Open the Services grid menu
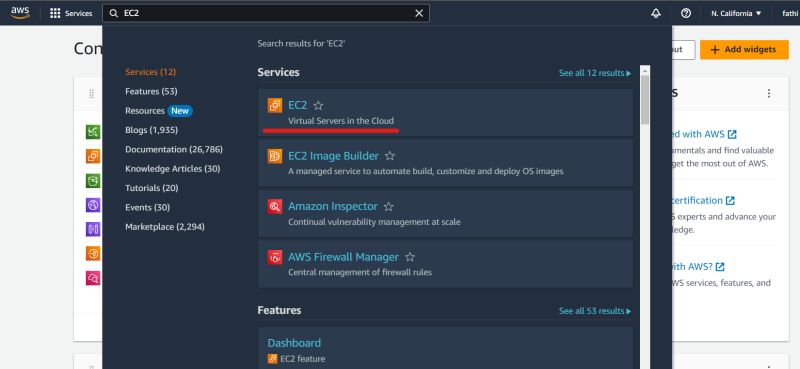800x369 pixels. click(71, 13)
